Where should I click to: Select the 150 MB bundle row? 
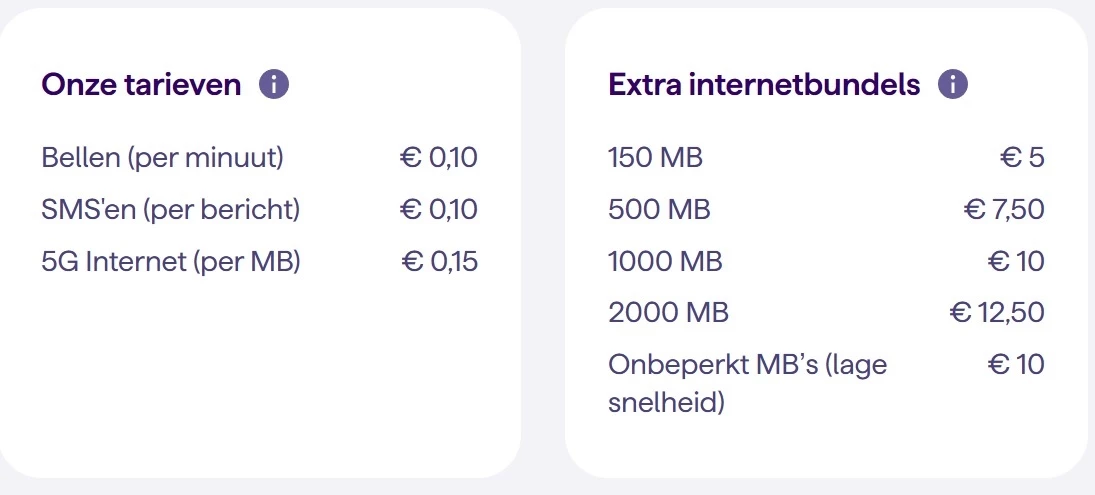826,158
